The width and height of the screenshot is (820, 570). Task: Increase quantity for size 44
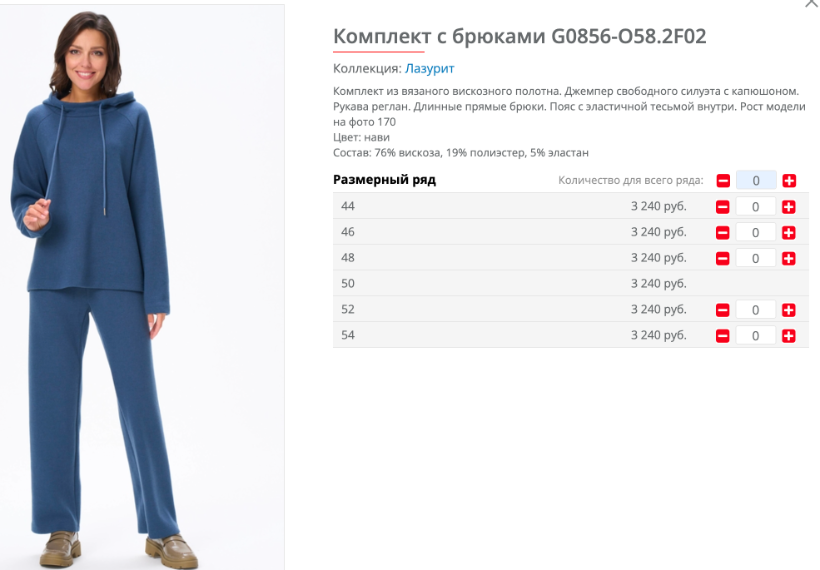pos(789,207)
